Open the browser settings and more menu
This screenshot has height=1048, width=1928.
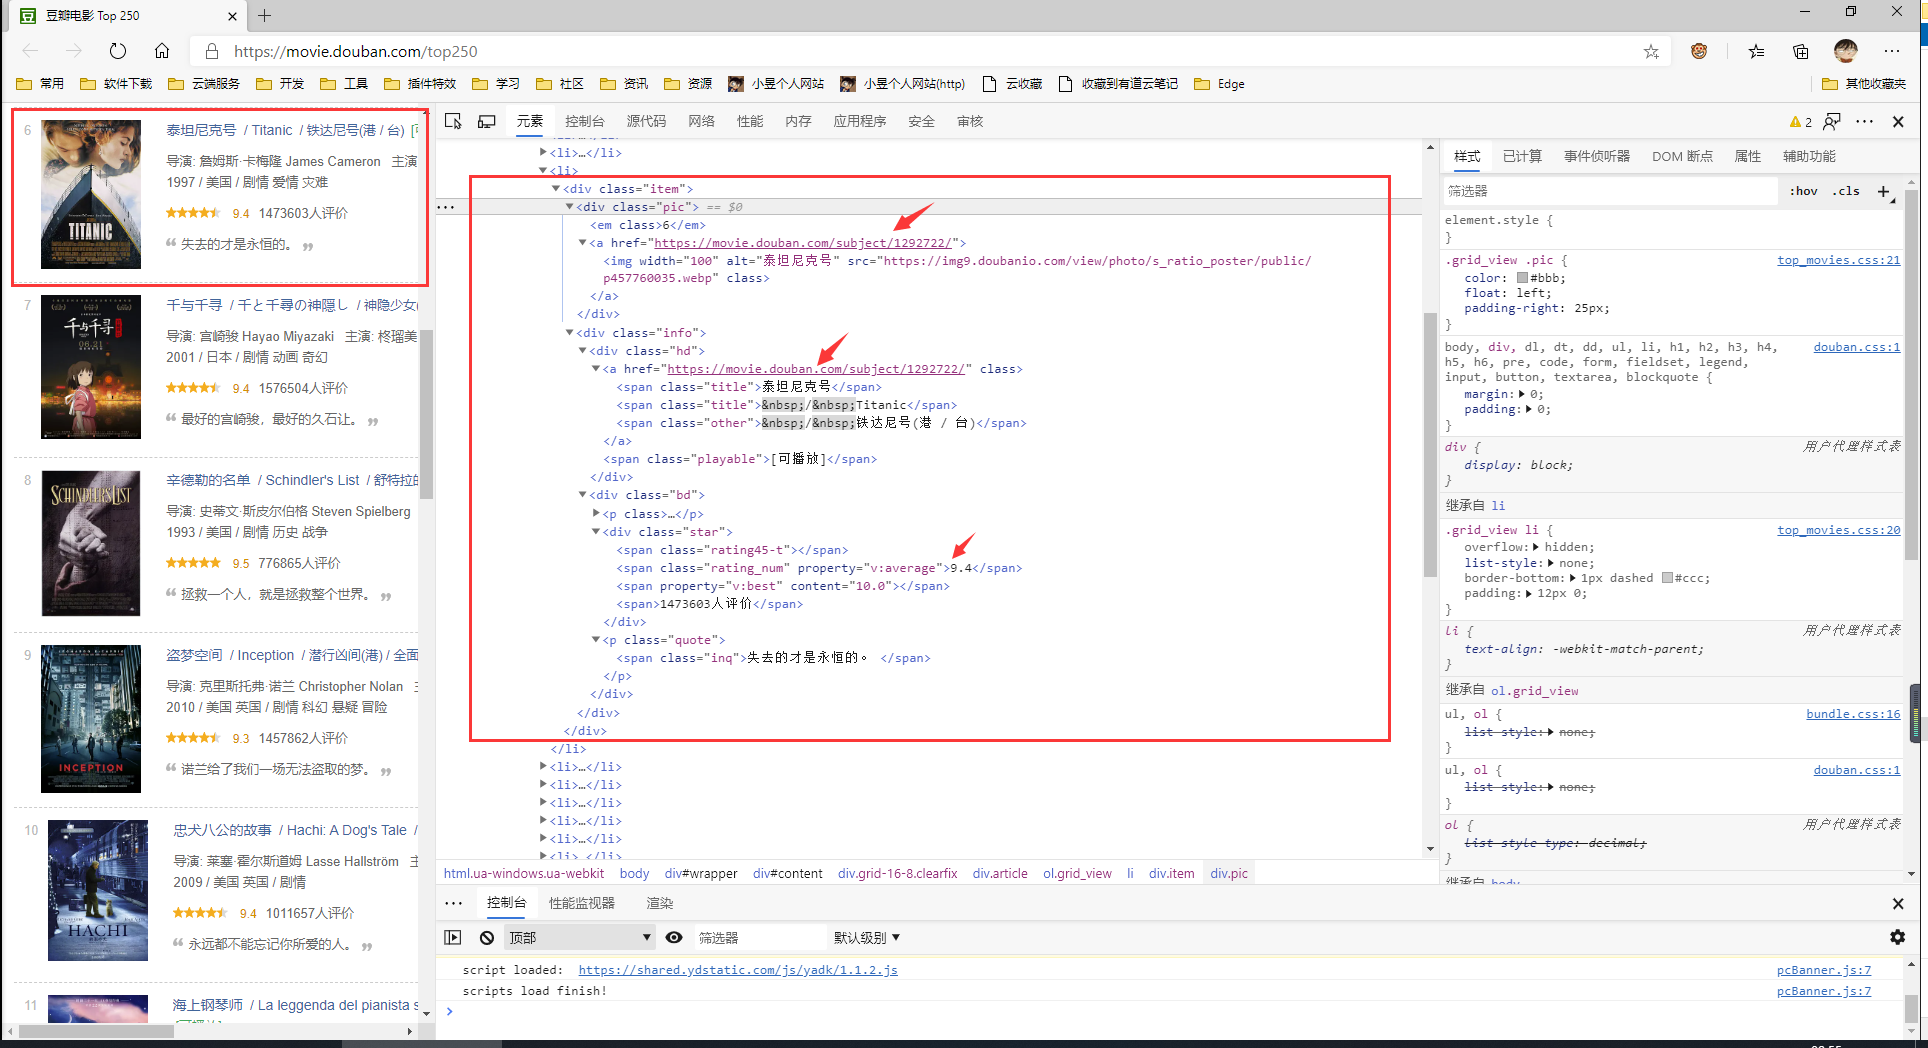pyautogui.click(x=1892, y=51)
